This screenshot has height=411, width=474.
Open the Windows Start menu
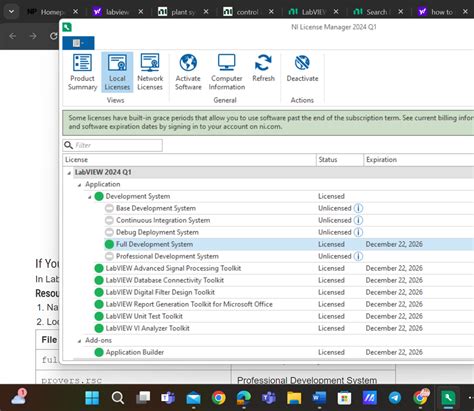(92, 398)
